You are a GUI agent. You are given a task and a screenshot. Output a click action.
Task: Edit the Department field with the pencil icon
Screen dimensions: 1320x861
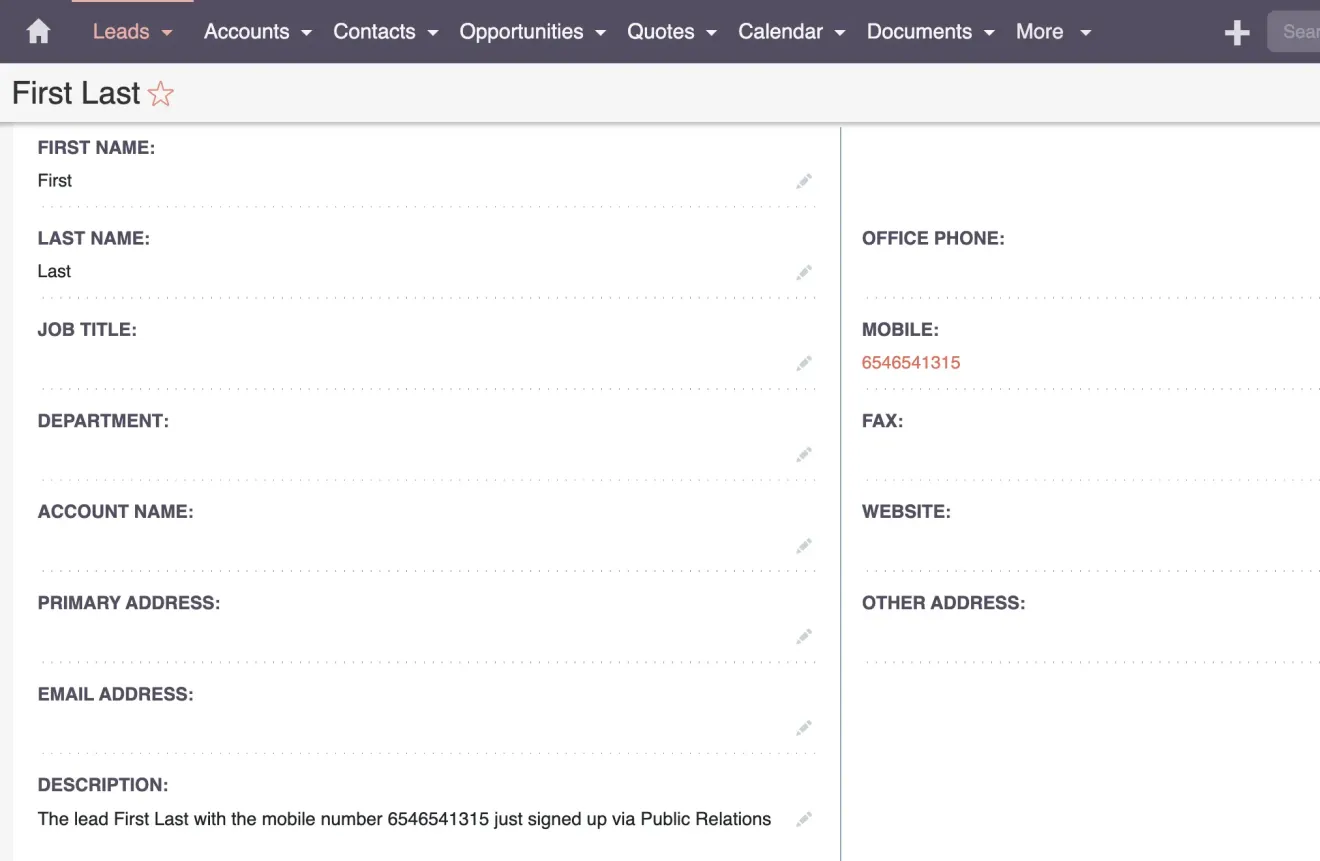click(804, 454)
